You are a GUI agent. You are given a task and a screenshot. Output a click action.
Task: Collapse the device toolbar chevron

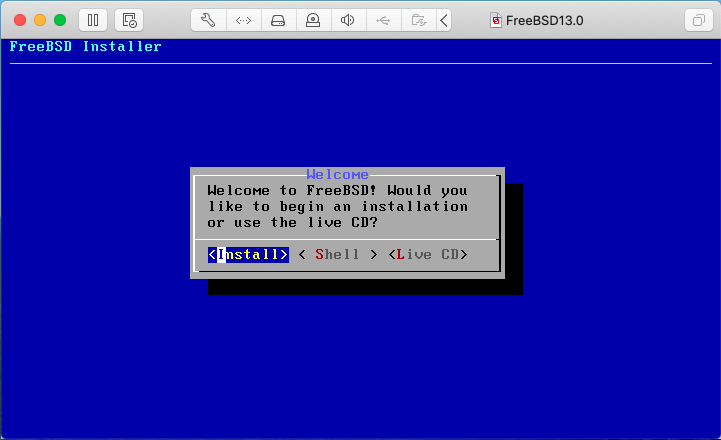point(444,20)
